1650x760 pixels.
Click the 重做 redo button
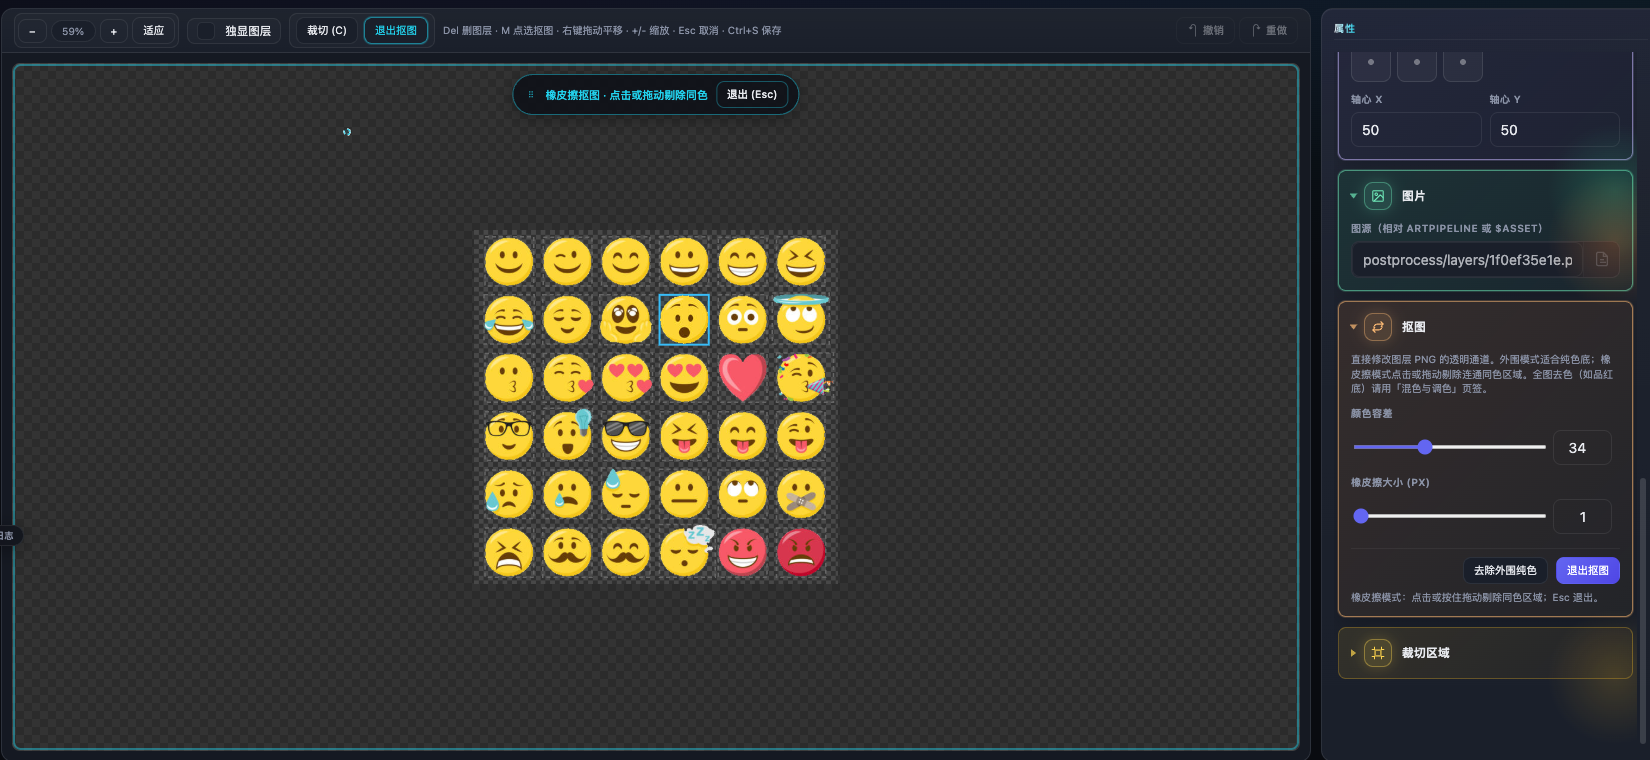1270,31
